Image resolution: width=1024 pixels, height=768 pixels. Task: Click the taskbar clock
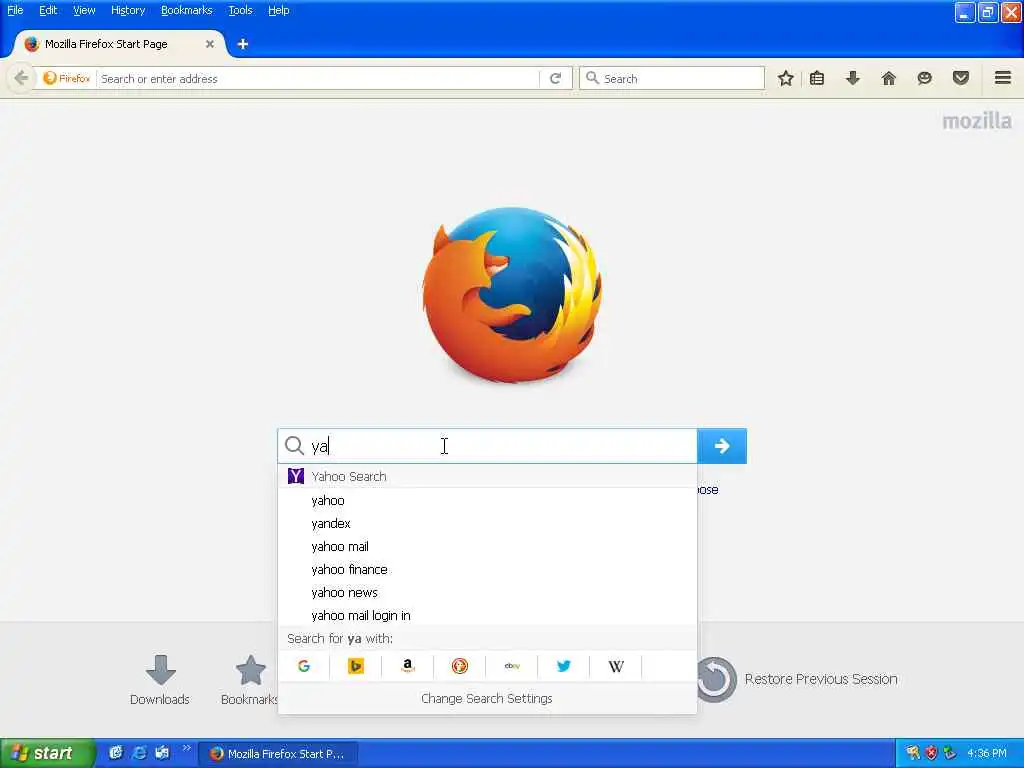[x=986, y=754]
